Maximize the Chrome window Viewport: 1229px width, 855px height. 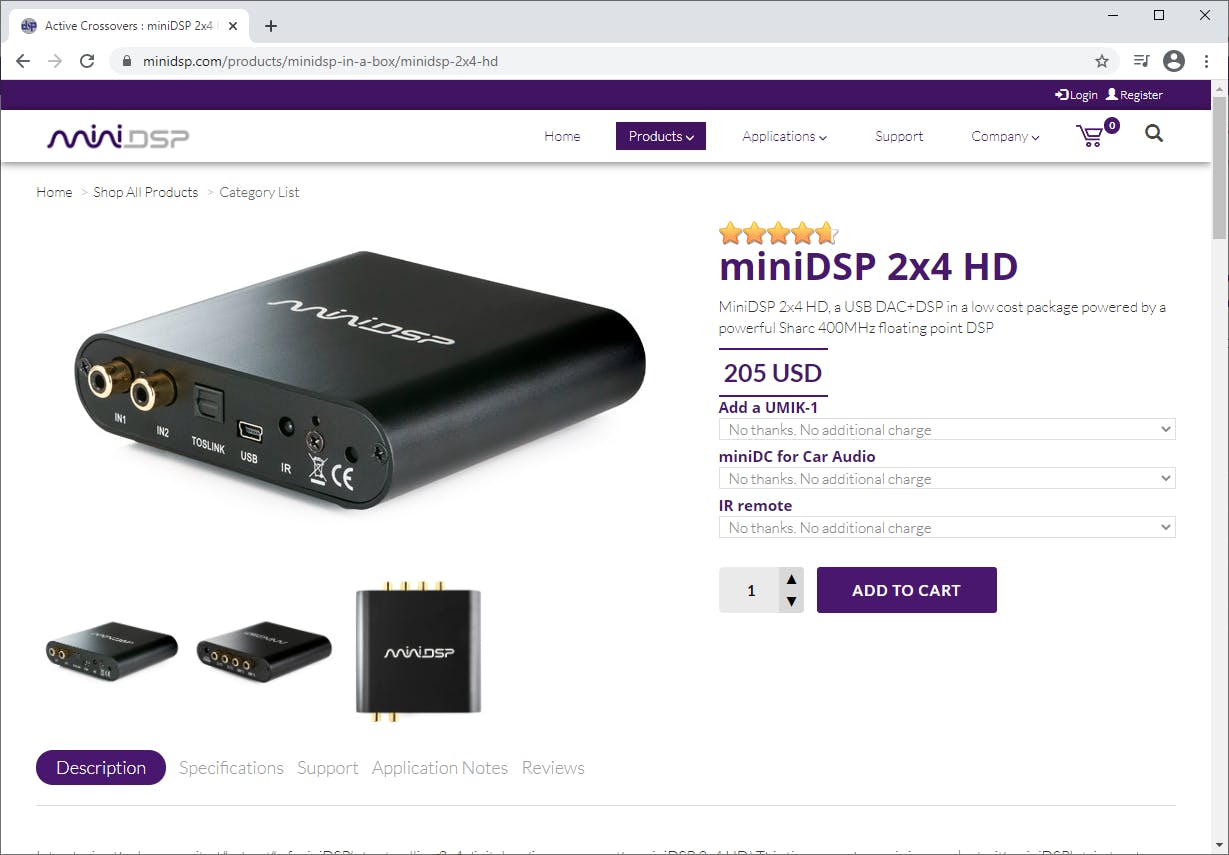click(1159, 15)
